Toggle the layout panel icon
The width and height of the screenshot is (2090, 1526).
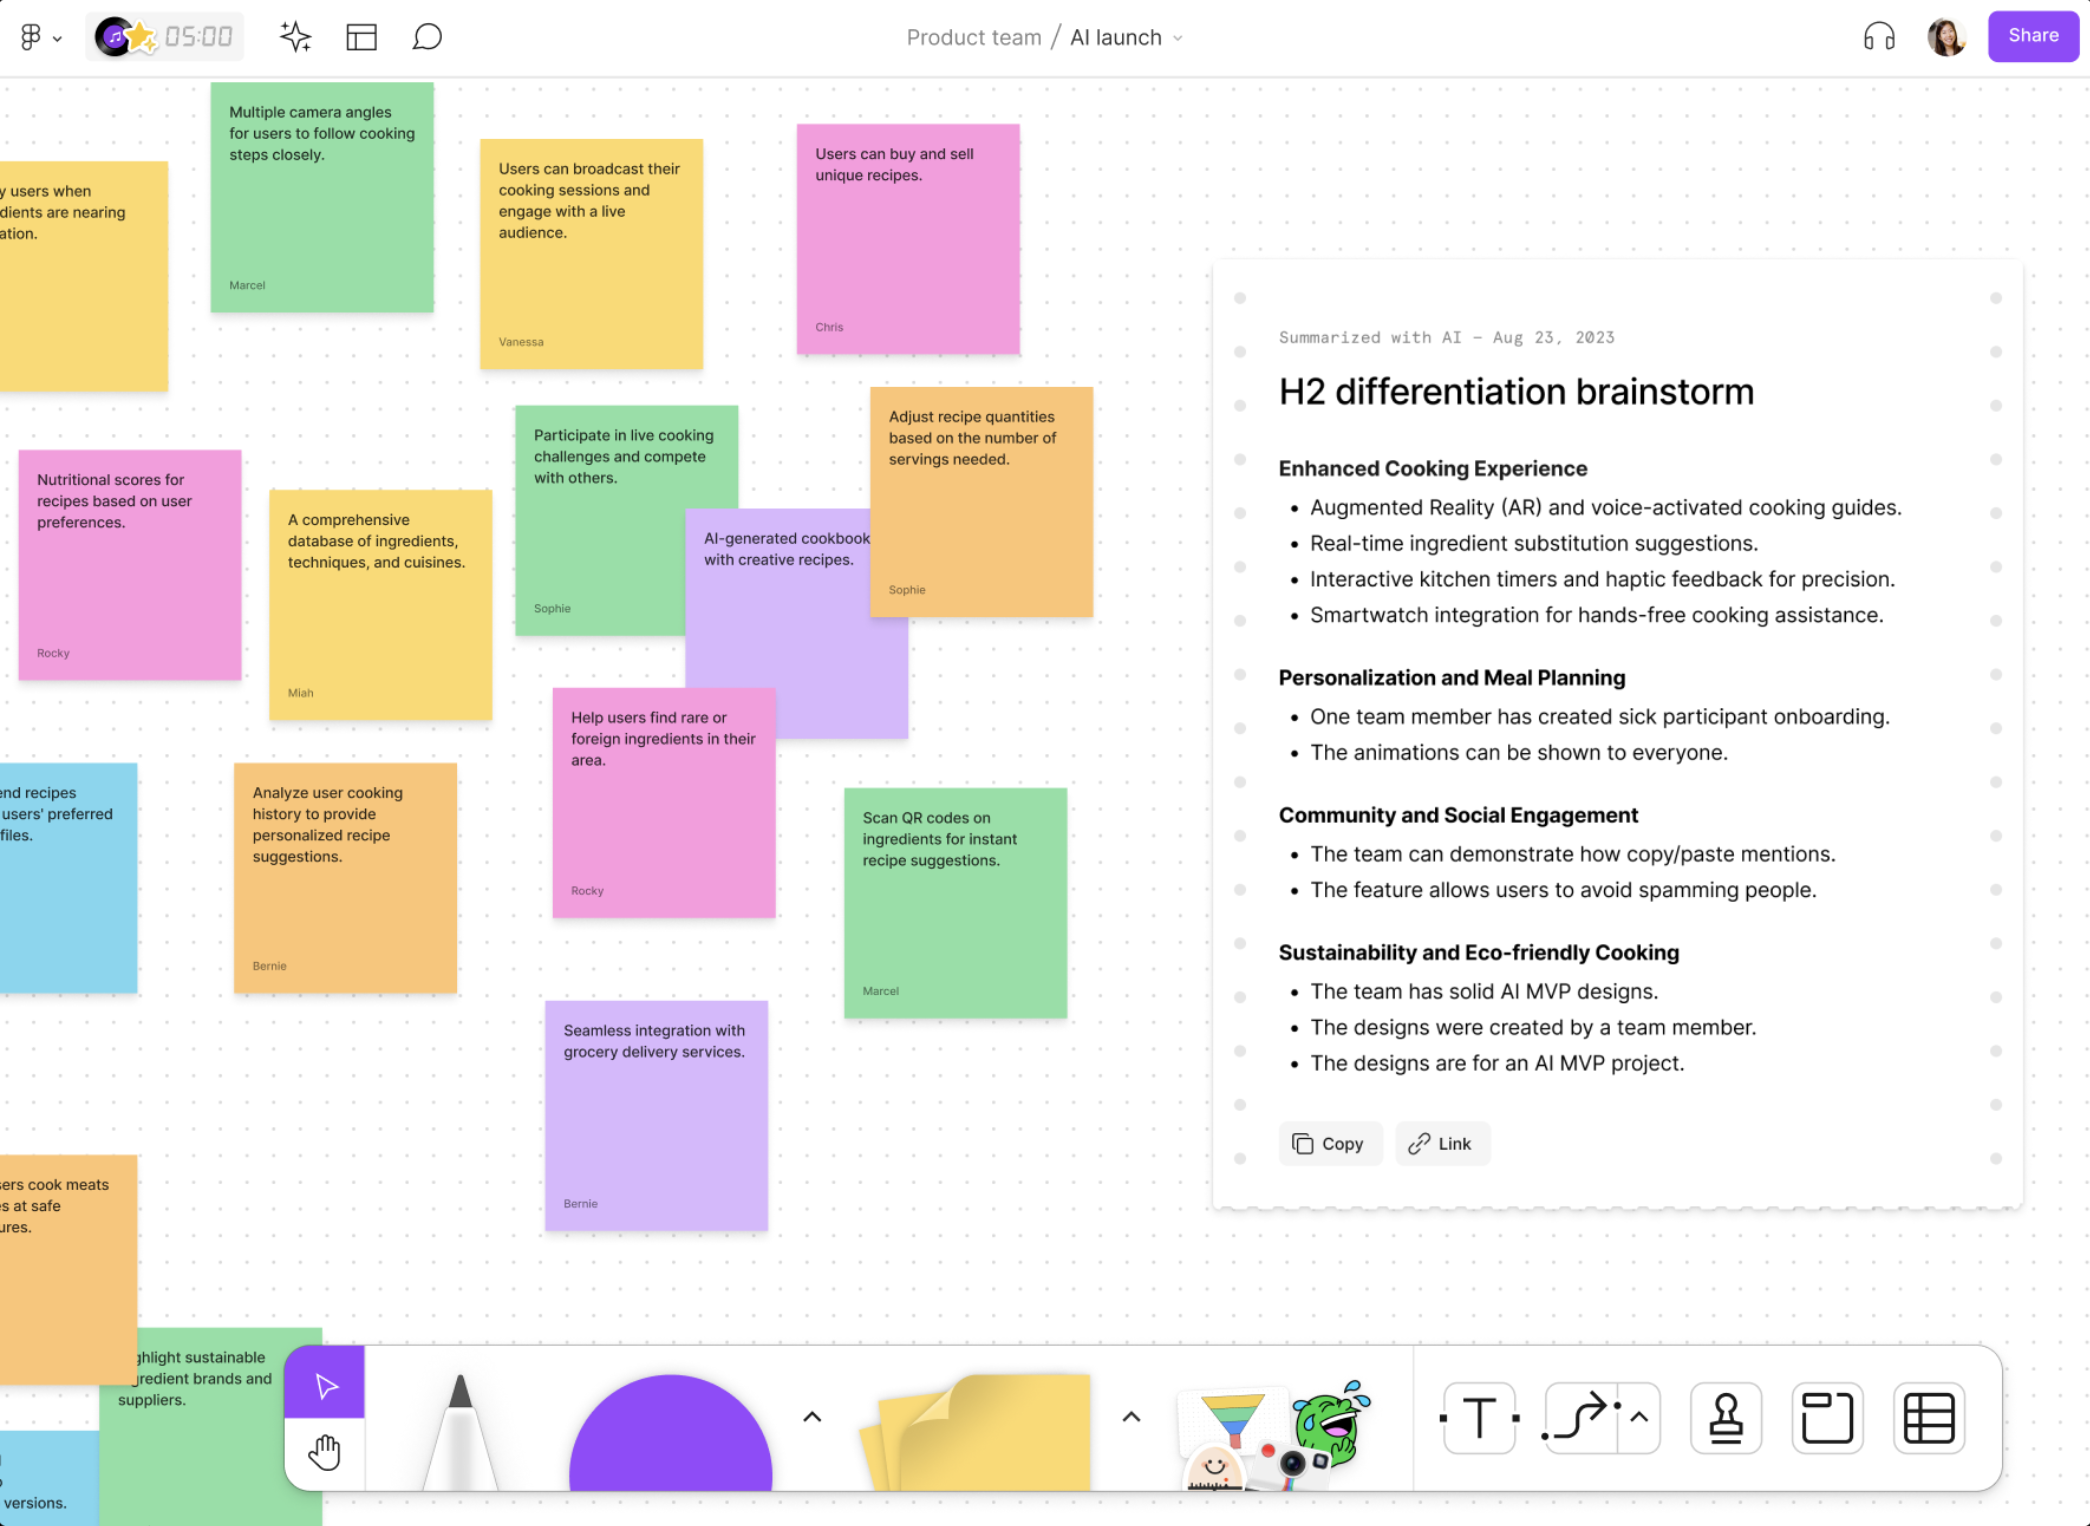click(x=361, y=37)
